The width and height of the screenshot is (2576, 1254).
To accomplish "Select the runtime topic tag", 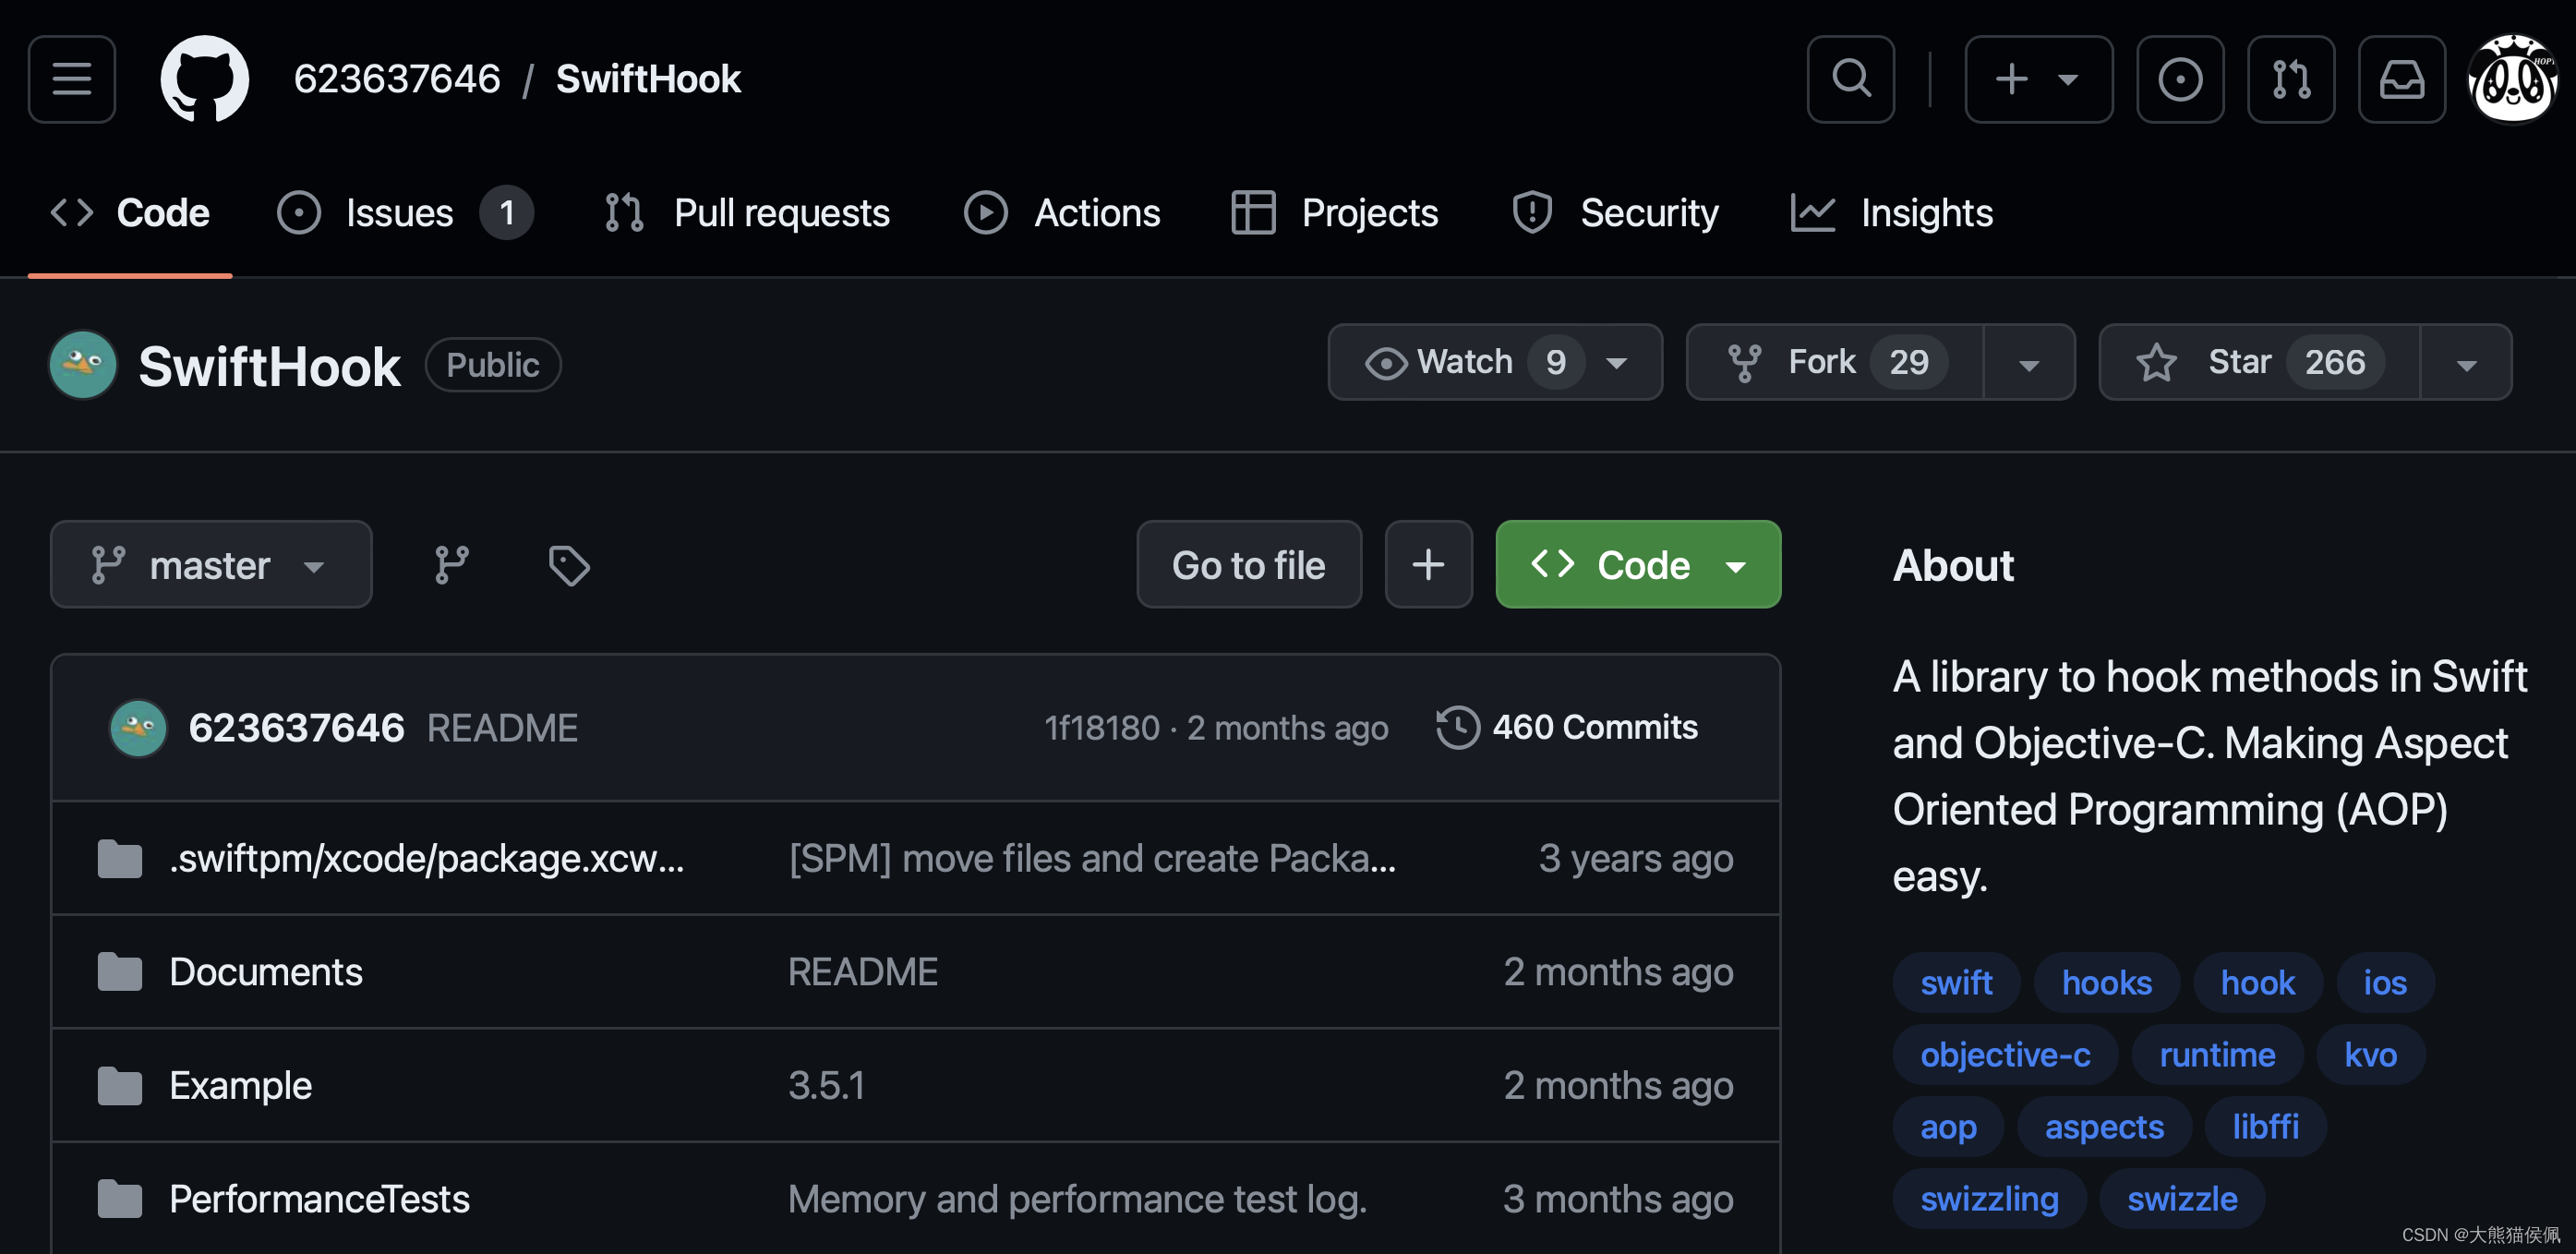I will (2217, 1055).
